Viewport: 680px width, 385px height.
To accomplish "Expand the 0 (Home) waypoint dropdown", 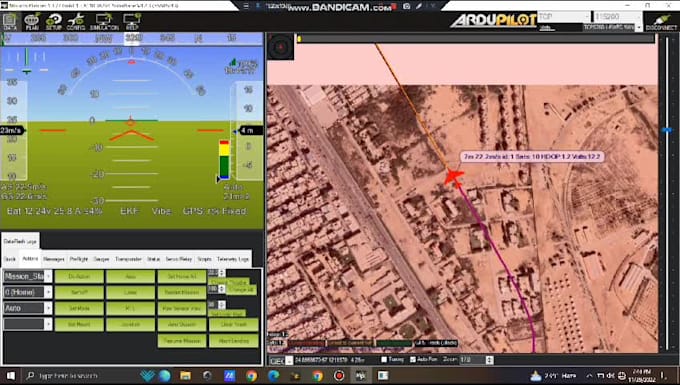I will point(48,292).
